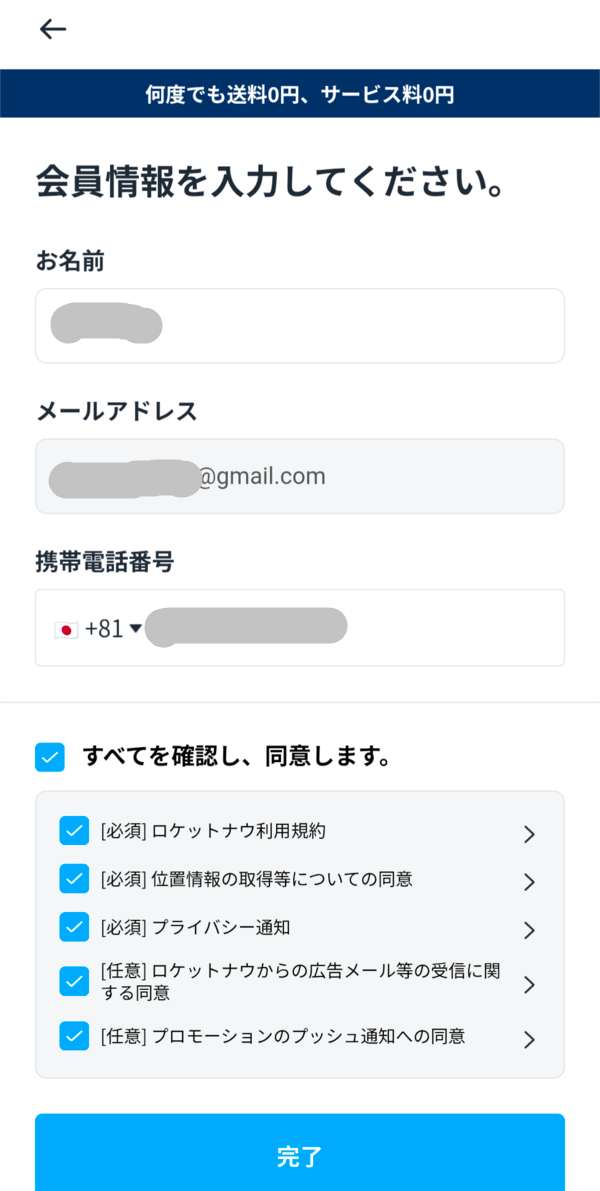600x1191 pixels.
Task: Click the すべてを確認し、同意します label
Action: [x=236, y=757]
